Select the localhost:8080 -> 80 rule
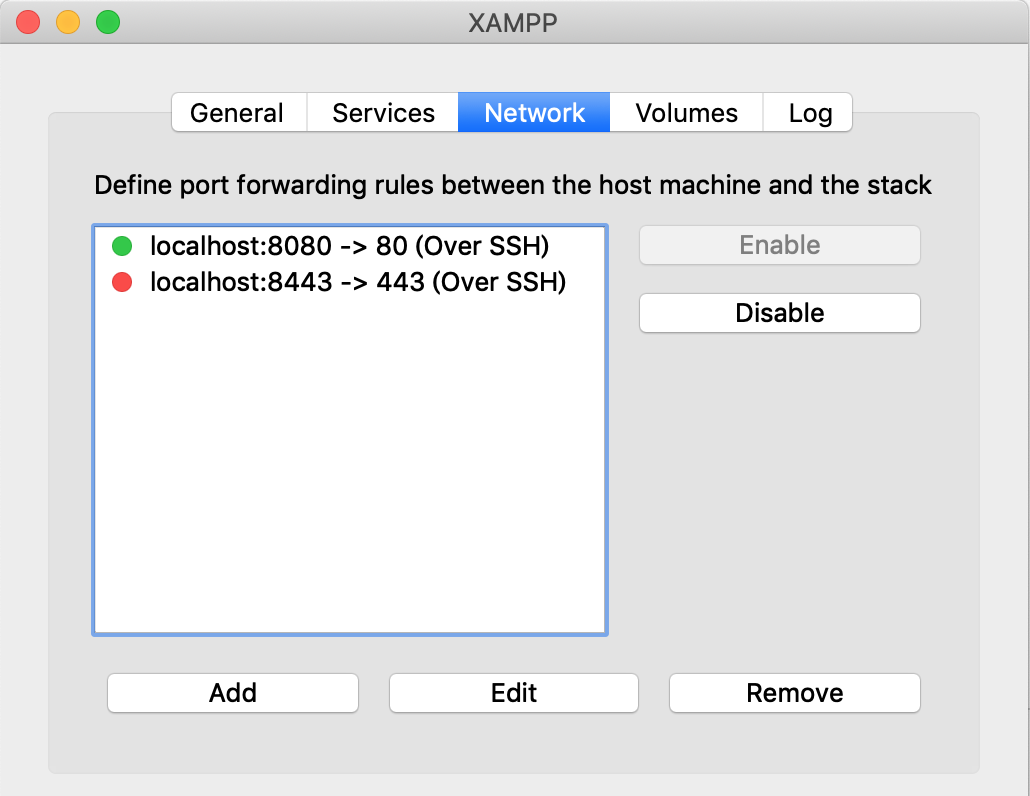Viewport: 1030px width, 796px height. (349, 246)
